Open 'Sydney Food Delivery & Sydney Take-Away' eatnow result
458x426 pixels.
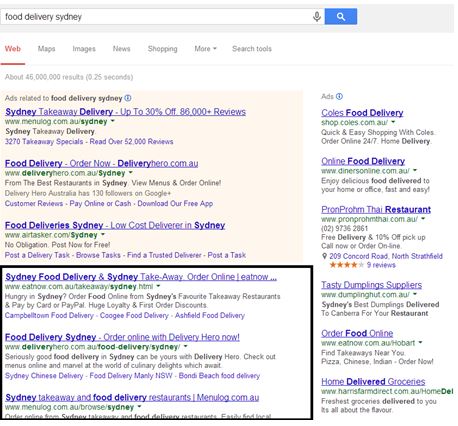141,277
